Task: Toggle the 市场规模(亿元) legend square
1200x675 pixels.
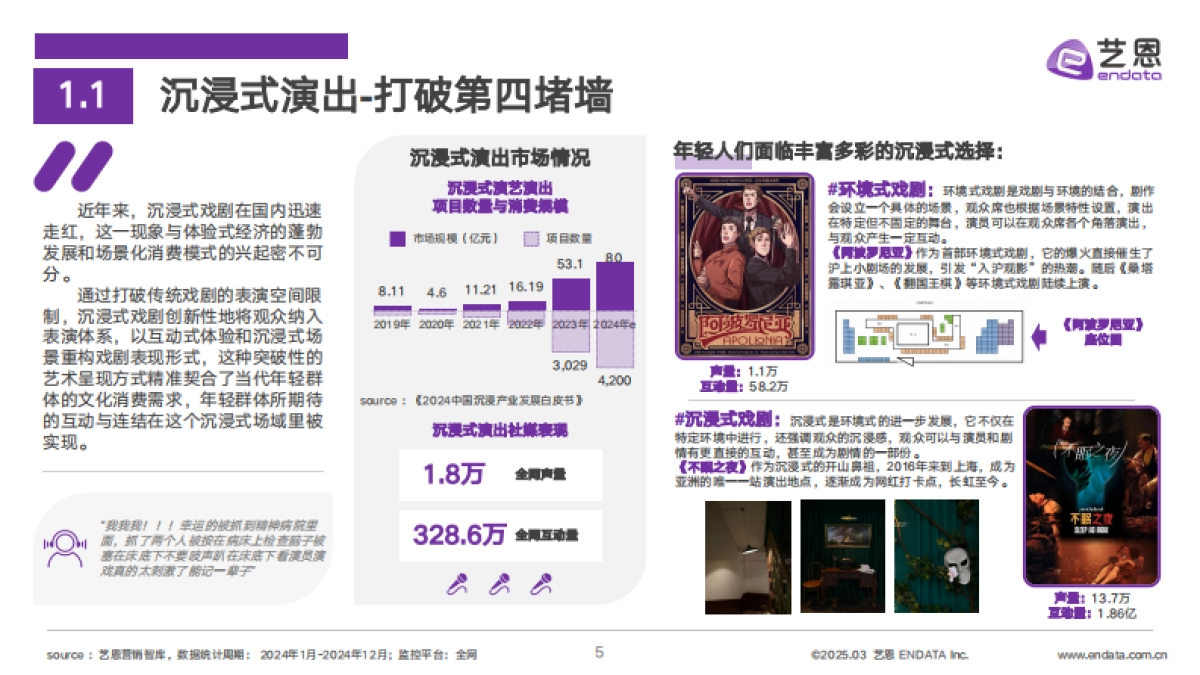Action: 397,239
